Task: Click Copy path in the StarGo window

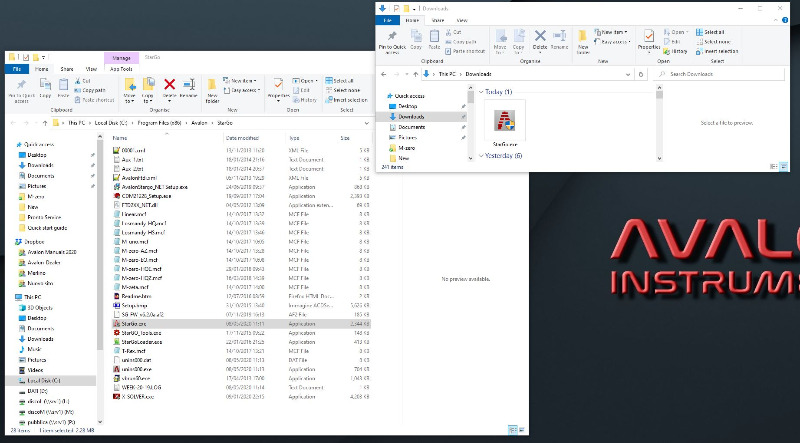Action: click(90, 90)
